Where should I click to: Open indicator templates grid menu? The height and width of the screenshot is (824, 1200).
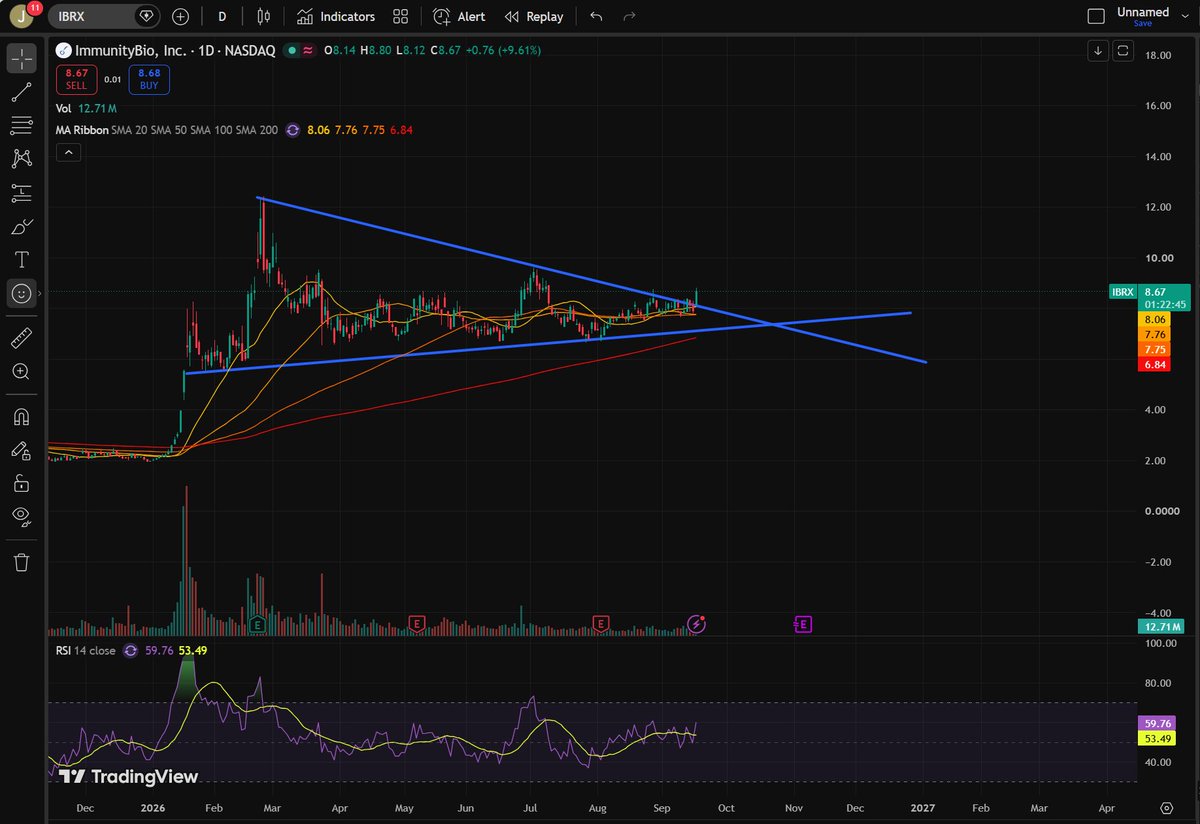(x=401, y=16)
